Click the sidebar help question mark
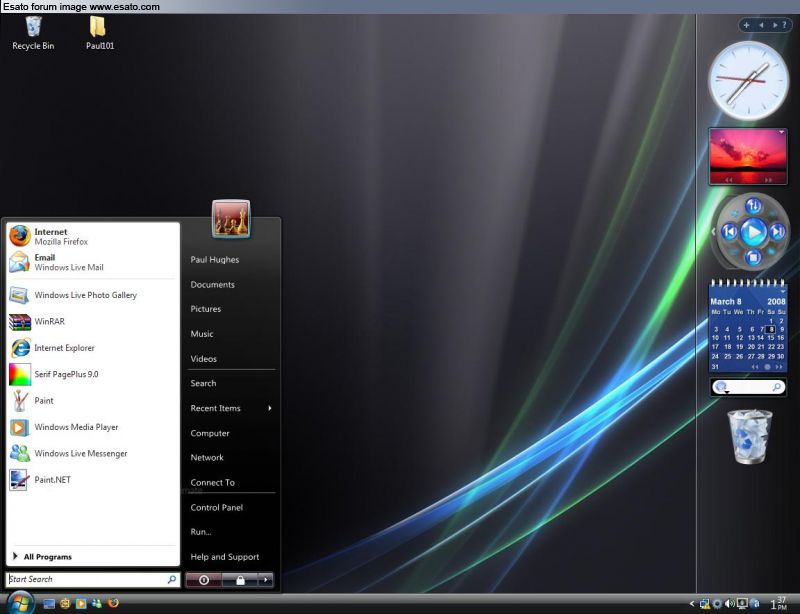The image size is (800, 614). (x=784, y=25)
